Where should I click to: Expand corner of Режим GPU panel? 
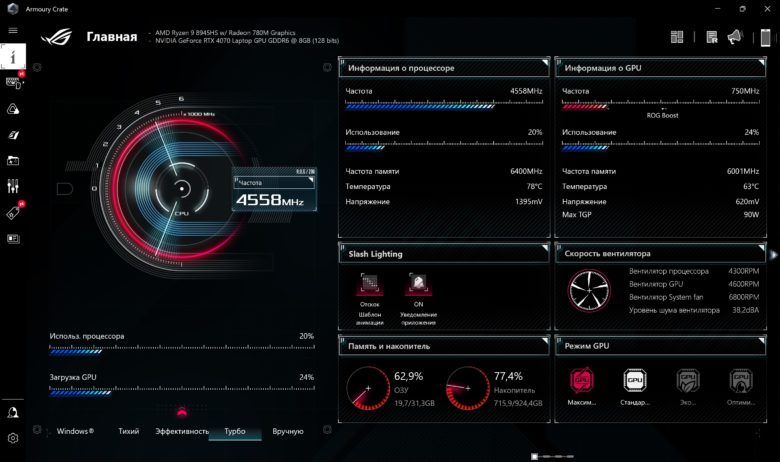[x=762, y=340]
